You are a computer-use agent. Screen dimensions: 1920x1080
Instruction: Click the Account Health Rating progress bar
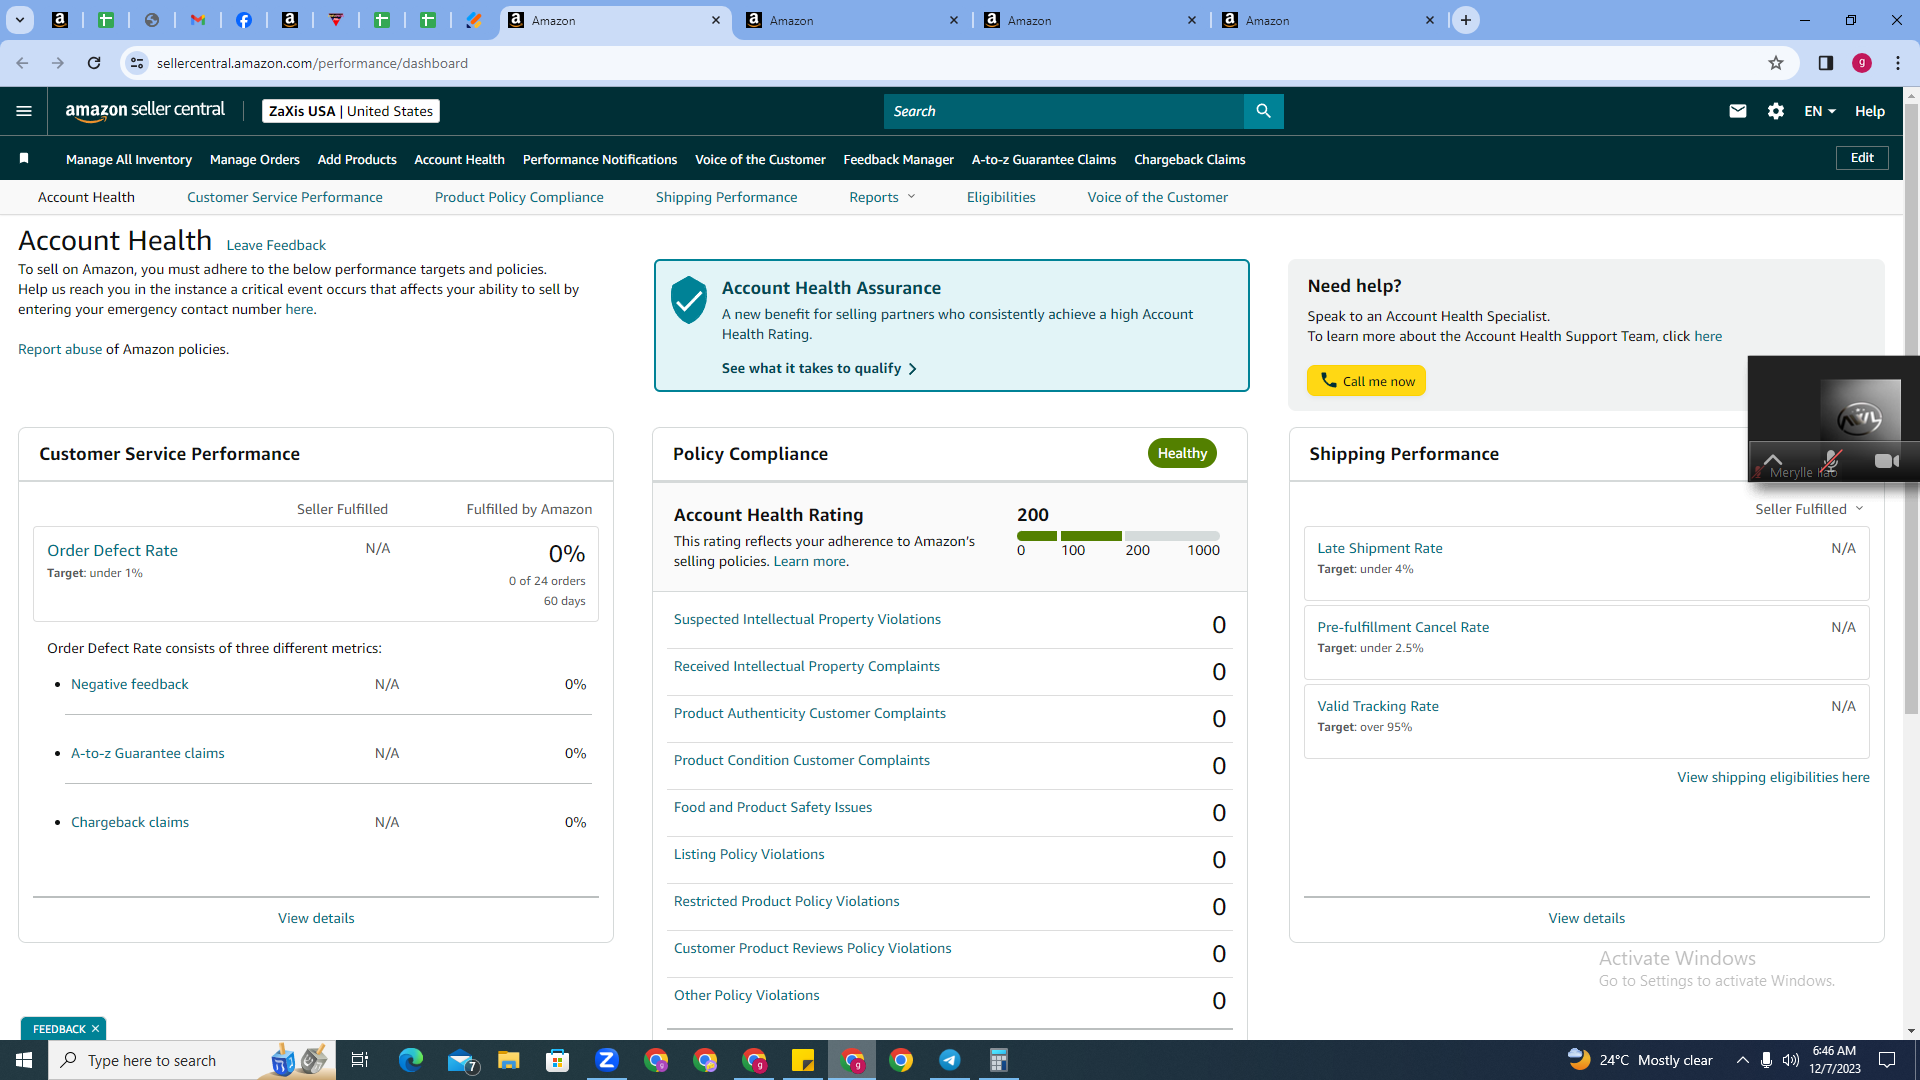(1118, 536)
